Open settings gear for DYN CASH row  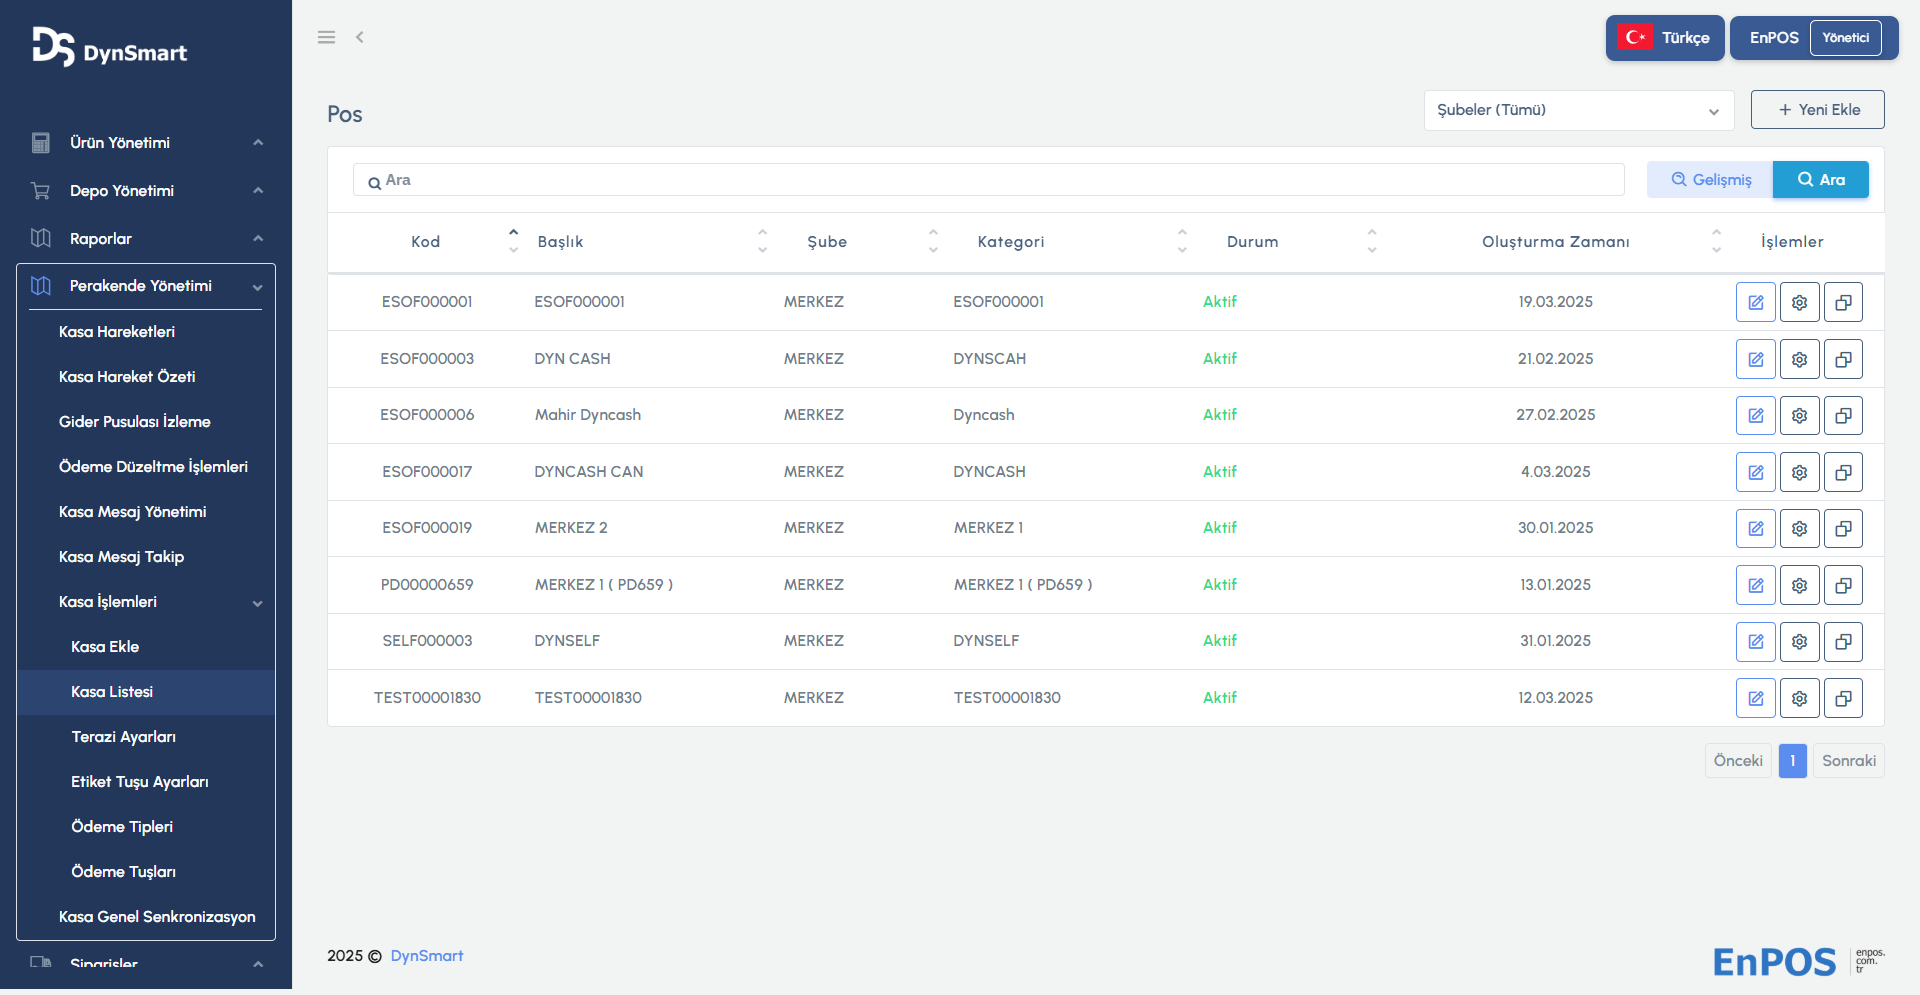click(x=1799, y=359)
